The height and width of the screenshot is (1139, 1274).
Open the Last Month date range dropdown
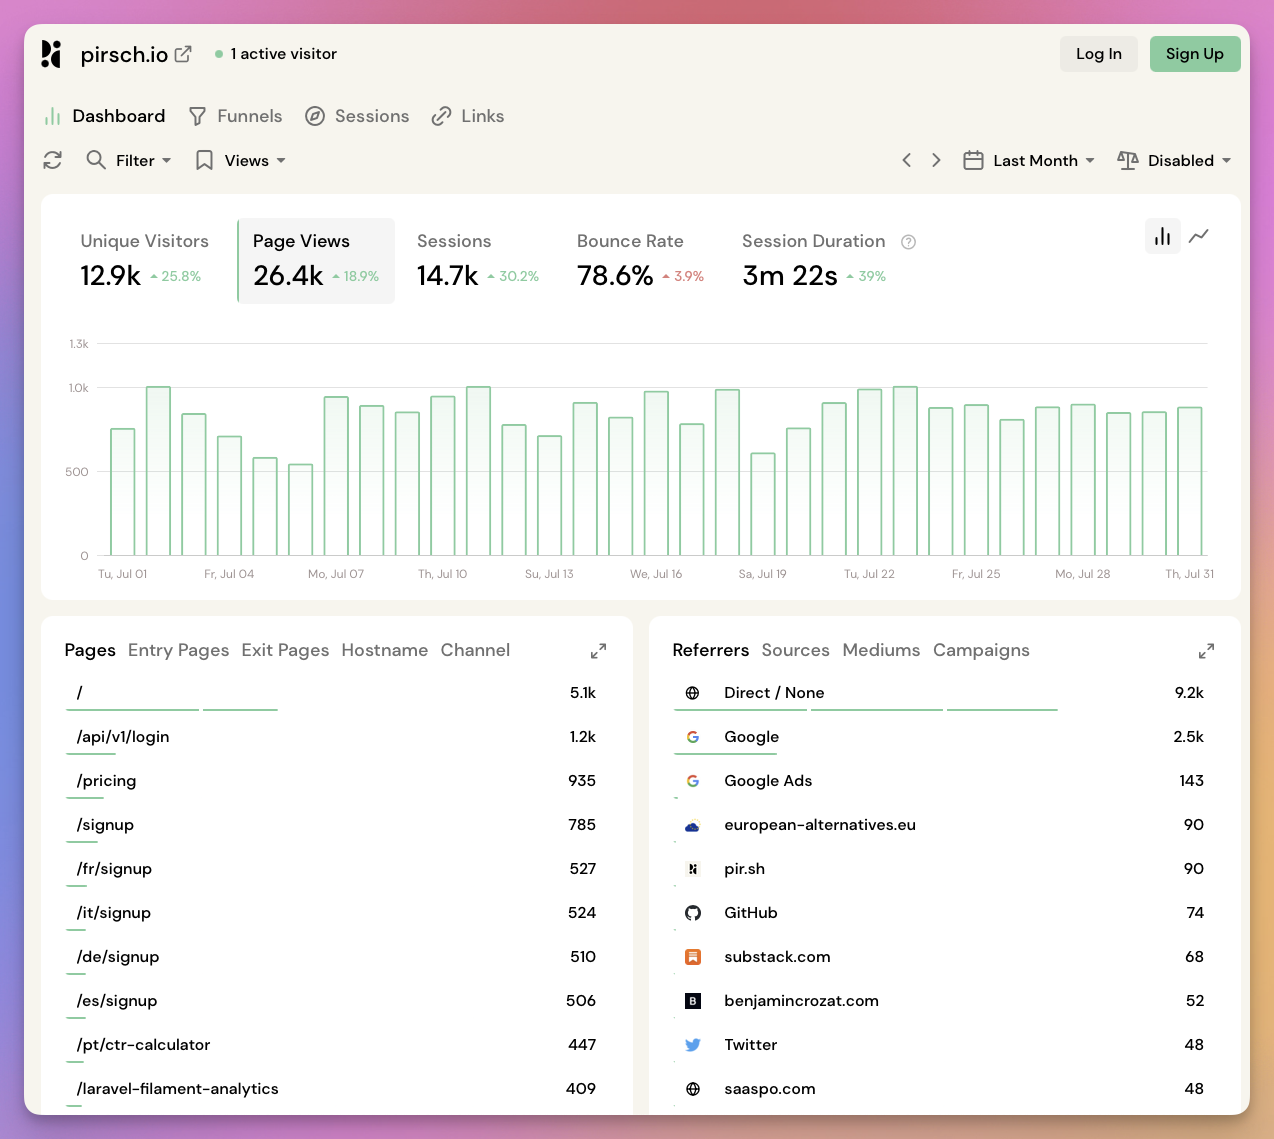click(x=1041, y=160)
